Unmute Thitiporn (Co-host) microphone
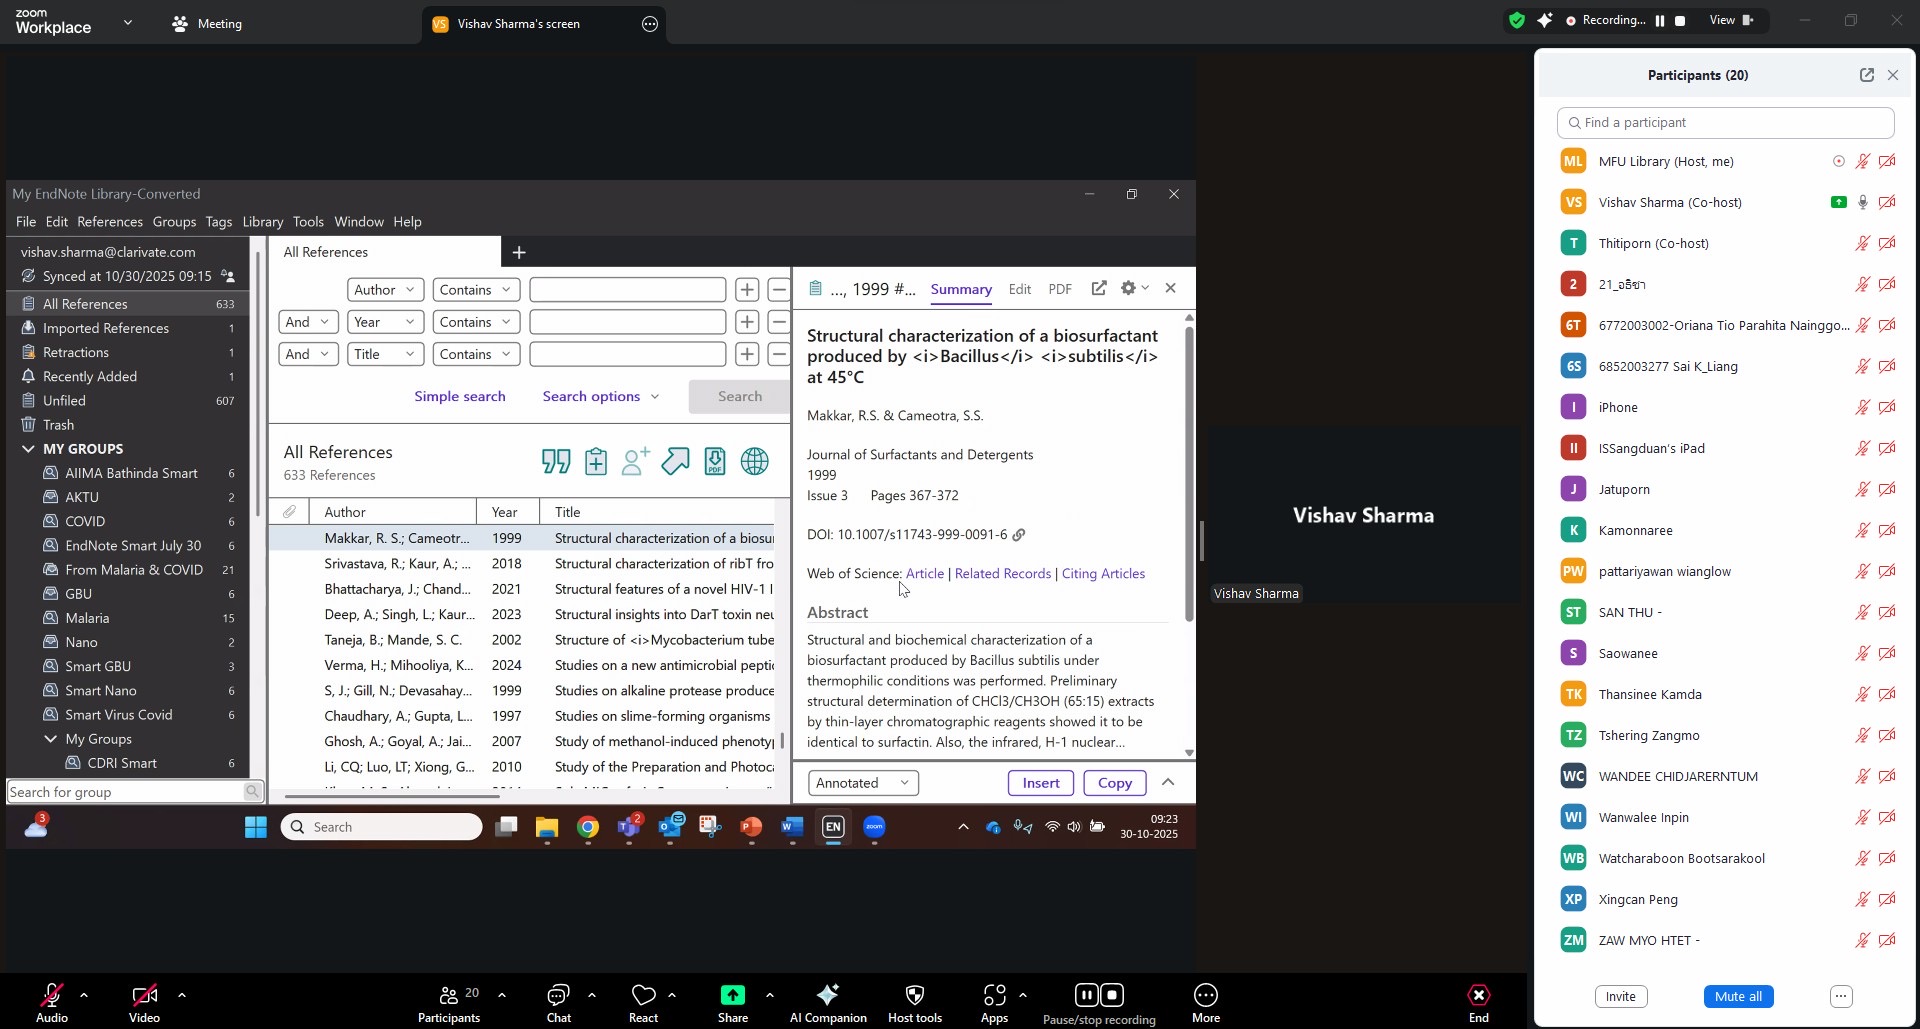1920x1029 pixels. (1862, 243)
